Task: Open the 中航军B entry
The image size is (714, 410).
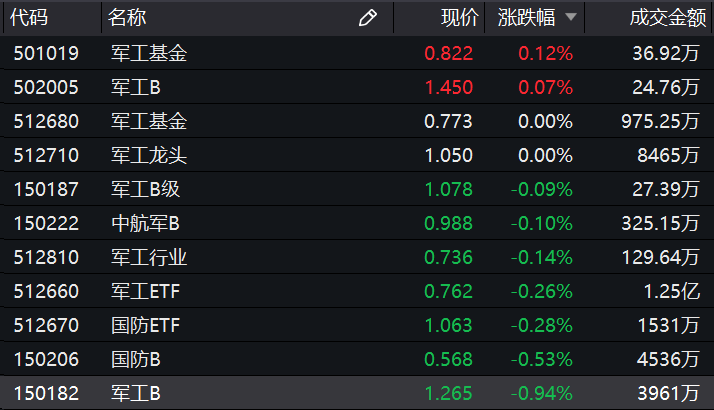Action: click(x=146, y=224)
